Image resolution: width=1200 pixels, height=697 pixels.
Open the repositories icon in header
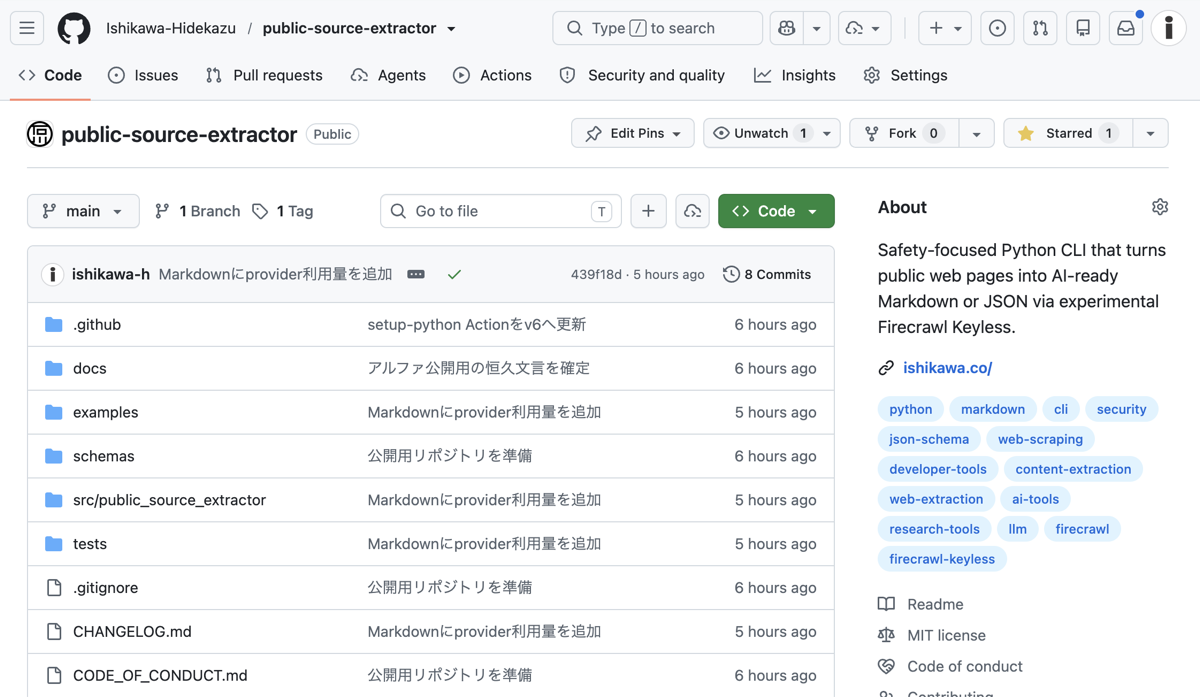coord(1083,28)
